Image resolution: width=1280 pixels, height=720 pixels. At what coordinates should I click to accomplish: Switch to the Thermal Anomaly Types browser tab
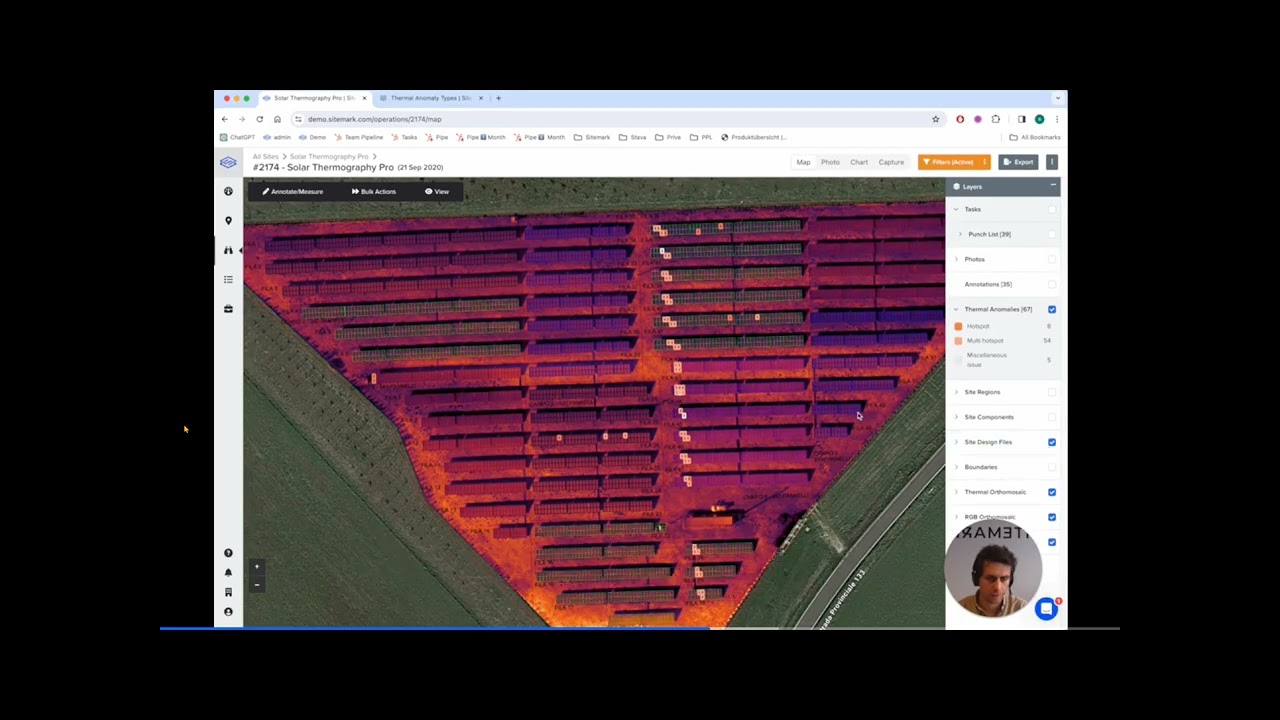point(429,98)
